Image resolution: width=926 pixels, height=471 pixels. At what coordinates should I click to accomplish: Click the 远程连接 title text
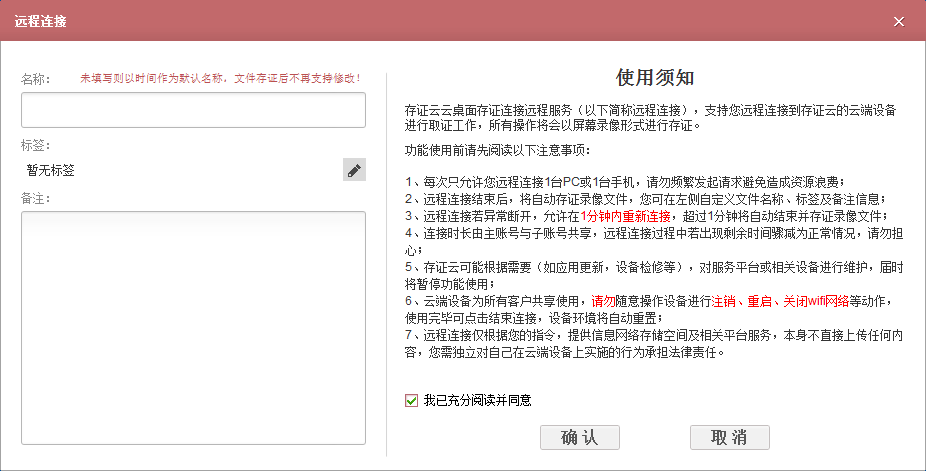click(x=40, y=22)
